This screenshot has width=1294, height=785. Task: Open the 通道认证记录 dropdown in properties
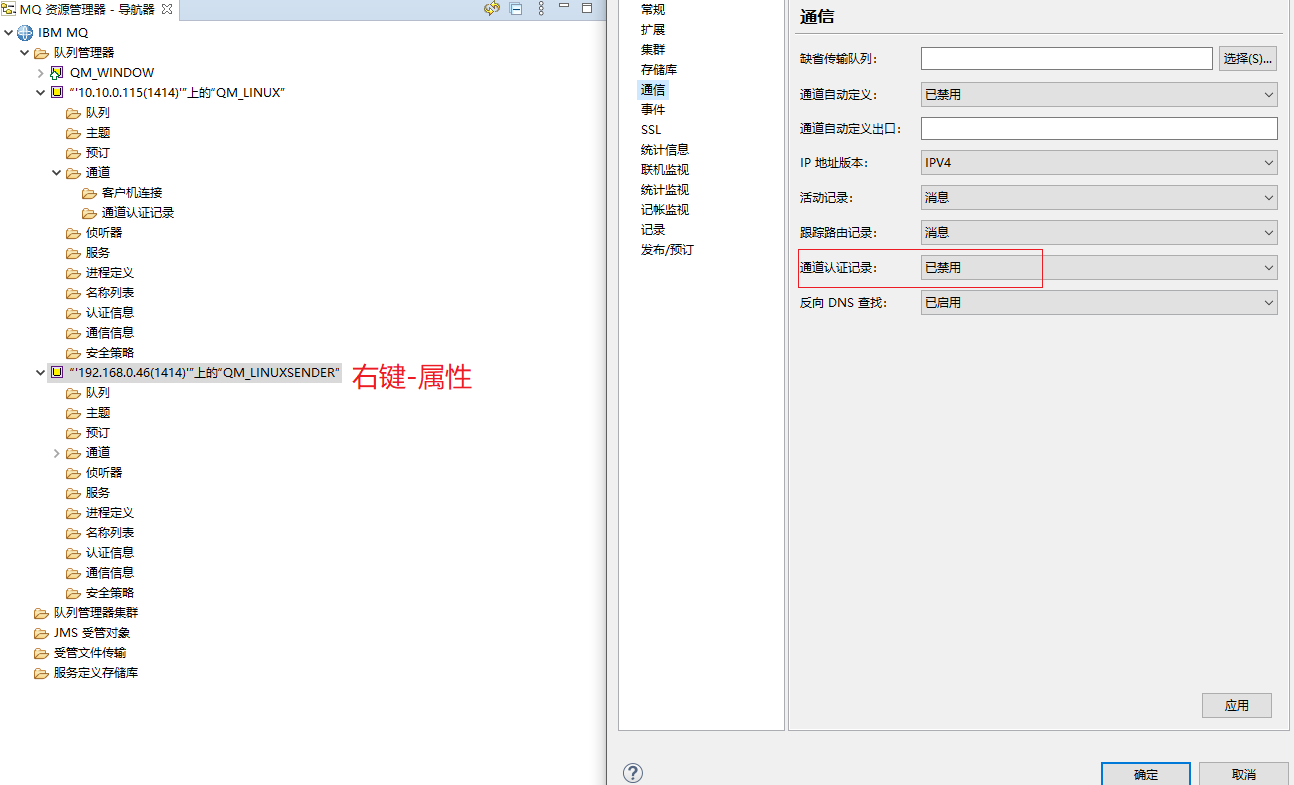1099,267
